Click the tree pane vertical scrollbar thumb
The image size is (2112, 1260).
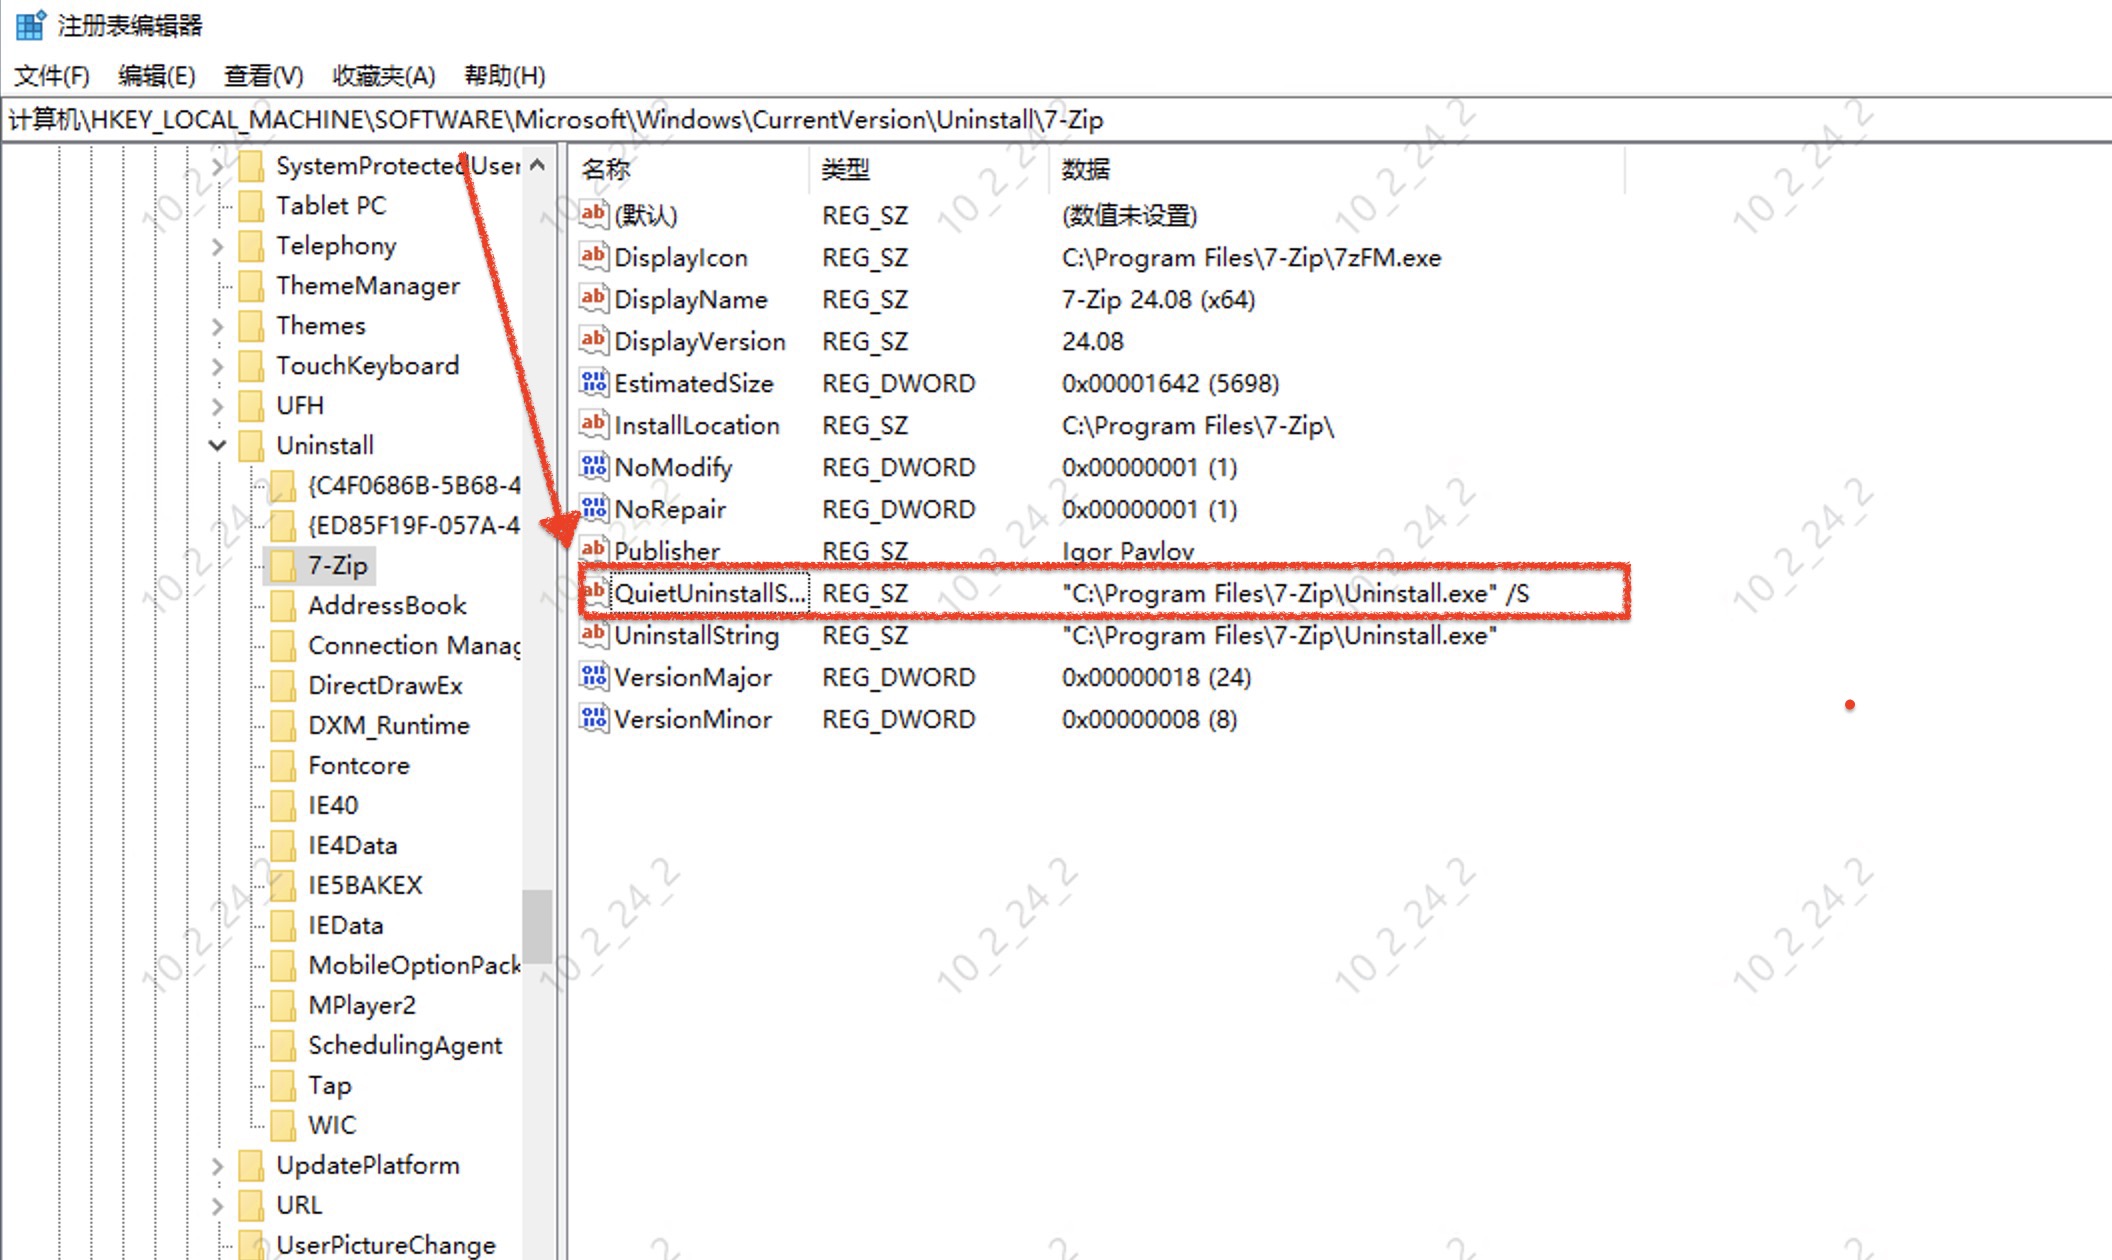click(537, 925)
